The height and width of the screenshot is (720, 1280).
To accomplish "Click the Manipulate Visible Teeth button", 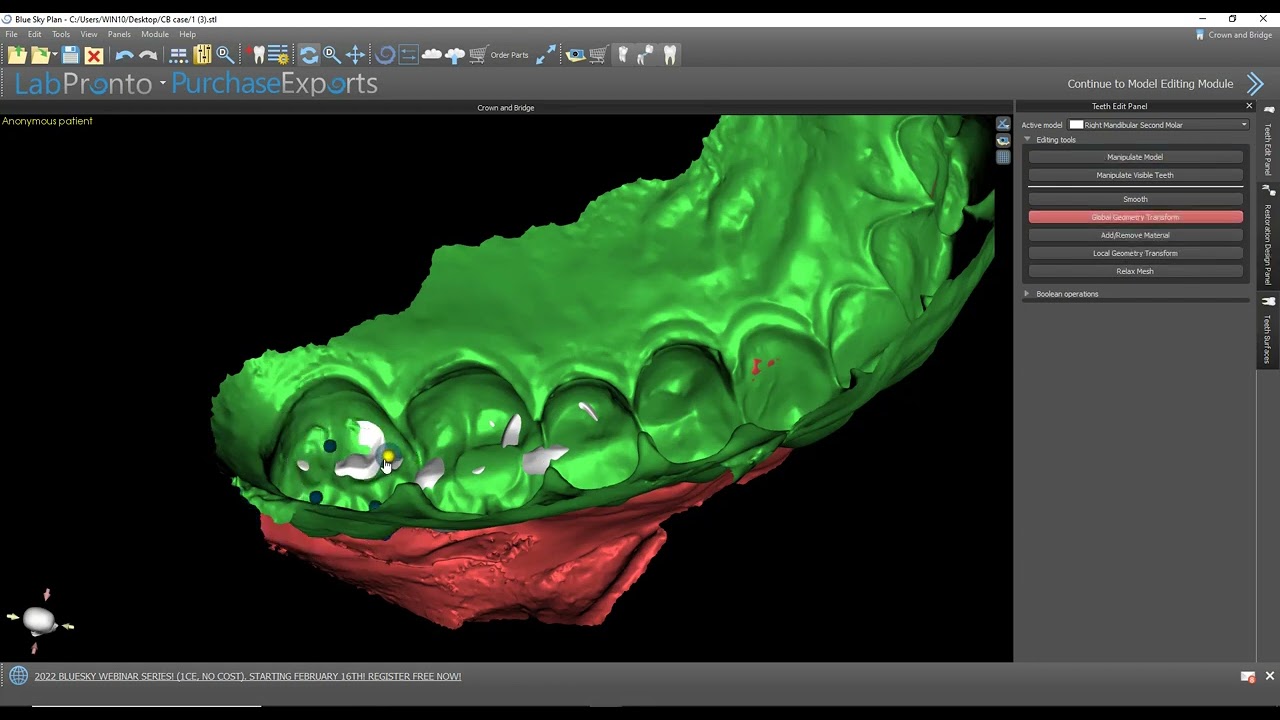I will pyautogui.click(x=1135, y=175).
